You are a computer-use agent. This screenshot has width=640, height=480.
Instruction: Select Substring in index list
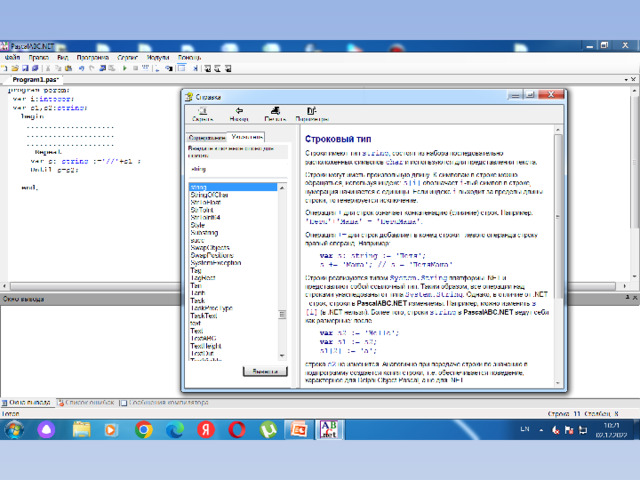pyautogui.click(x=204, y=233)
